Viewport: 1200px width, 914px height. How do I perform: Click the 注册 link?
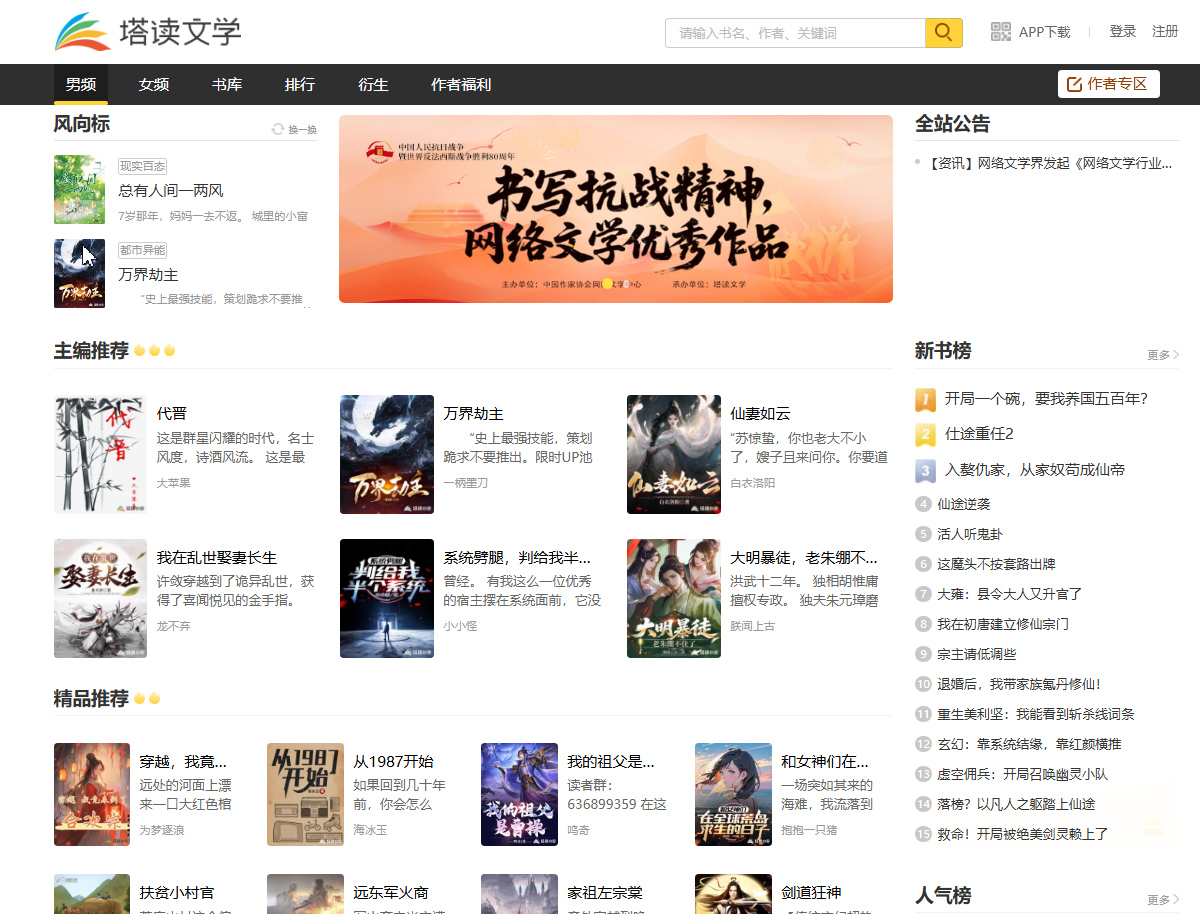(x=1165, y=32)
